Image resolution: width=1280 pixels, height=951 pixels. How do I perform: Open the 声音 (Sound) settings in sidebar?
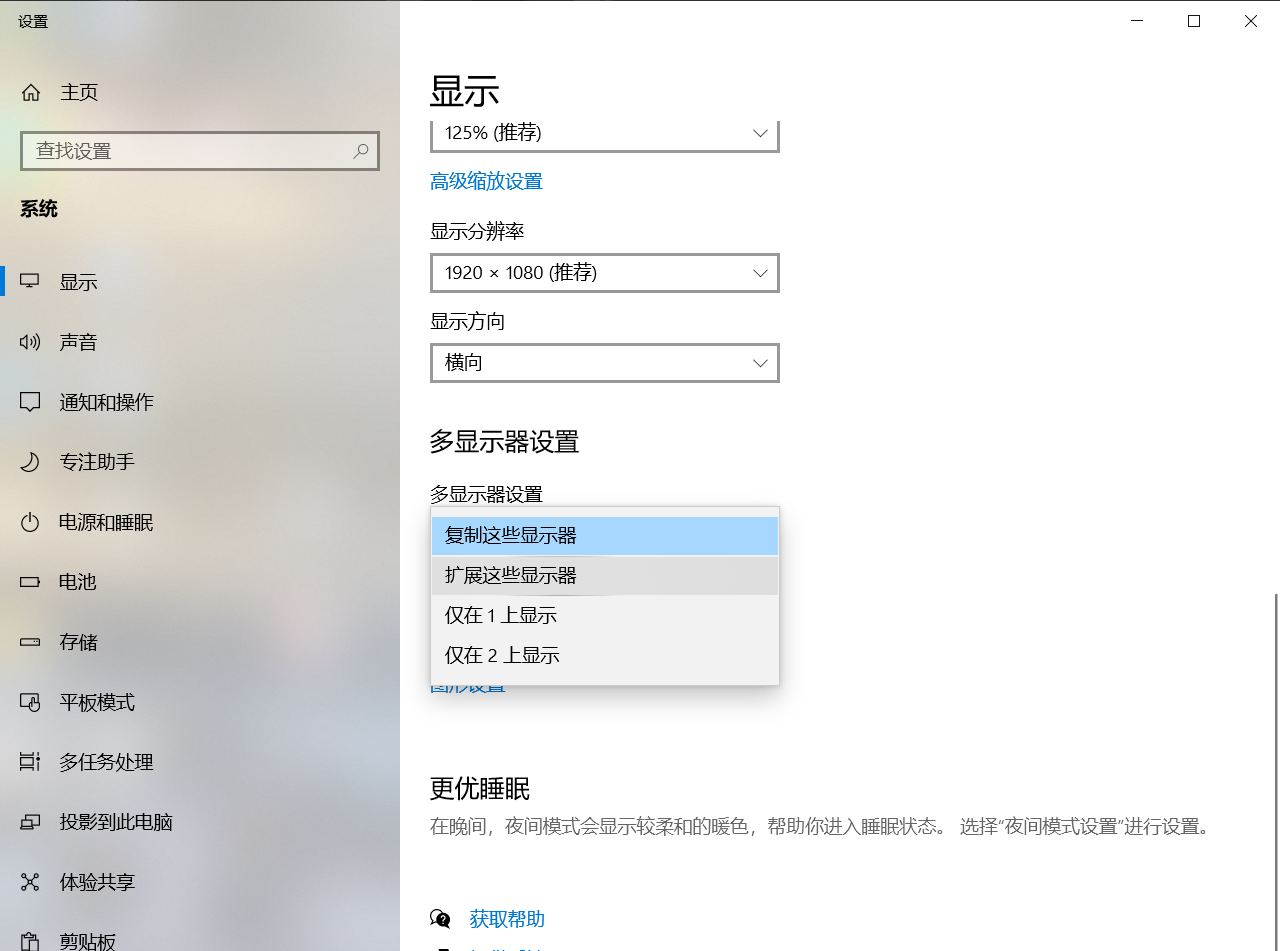click(x=78, y=341)
